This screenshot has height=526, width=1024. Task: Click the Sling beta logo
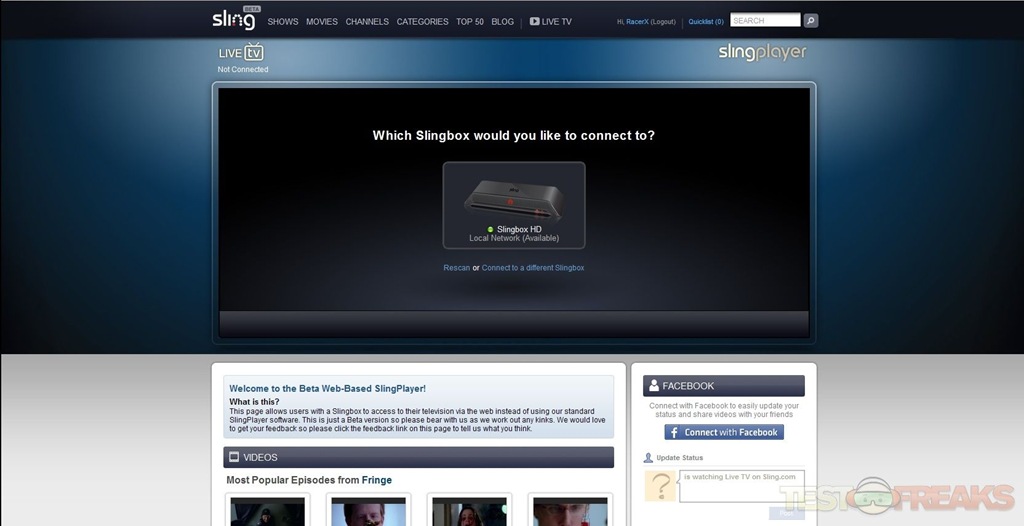[x=233, y=19]
